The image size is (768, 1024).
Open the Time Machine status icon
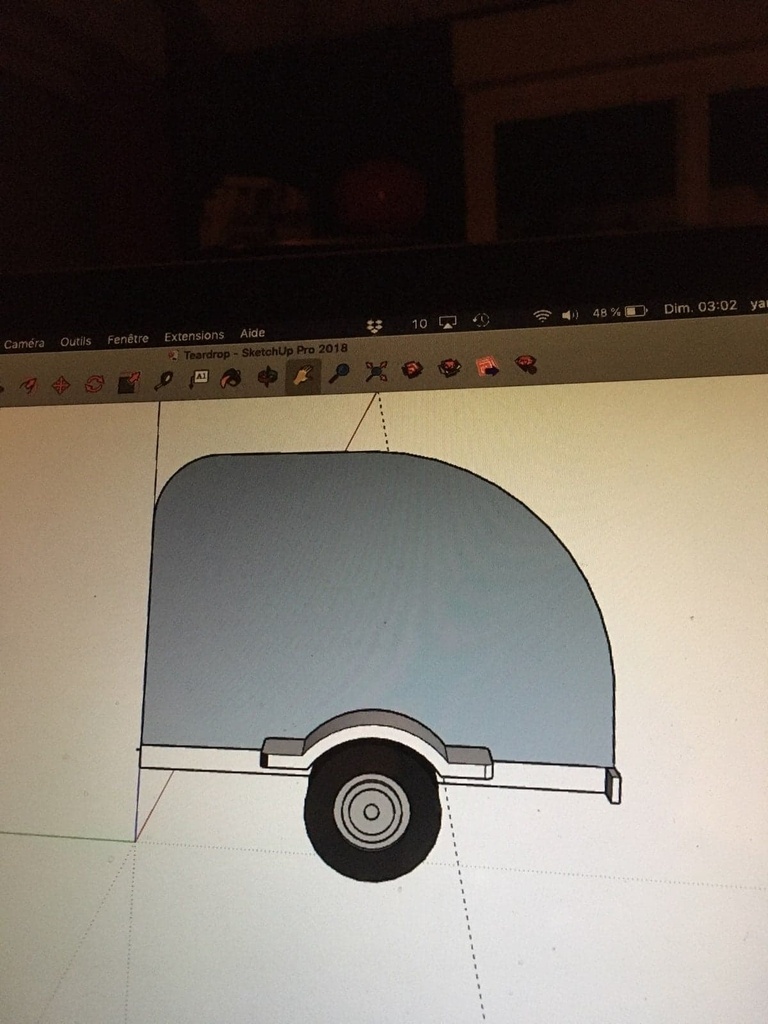tap(481, 320)
